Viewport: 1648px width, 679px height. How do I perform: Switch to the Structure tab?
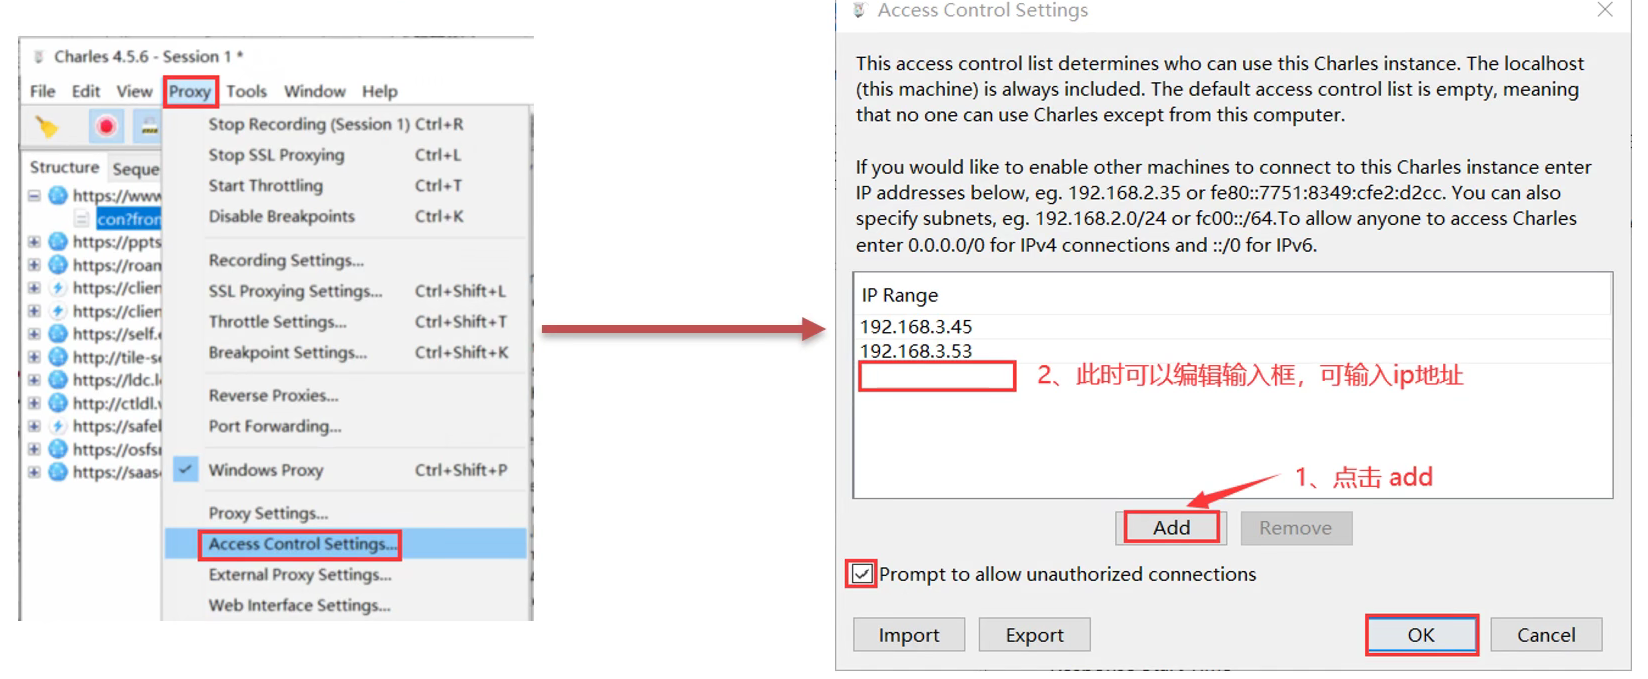64,167
